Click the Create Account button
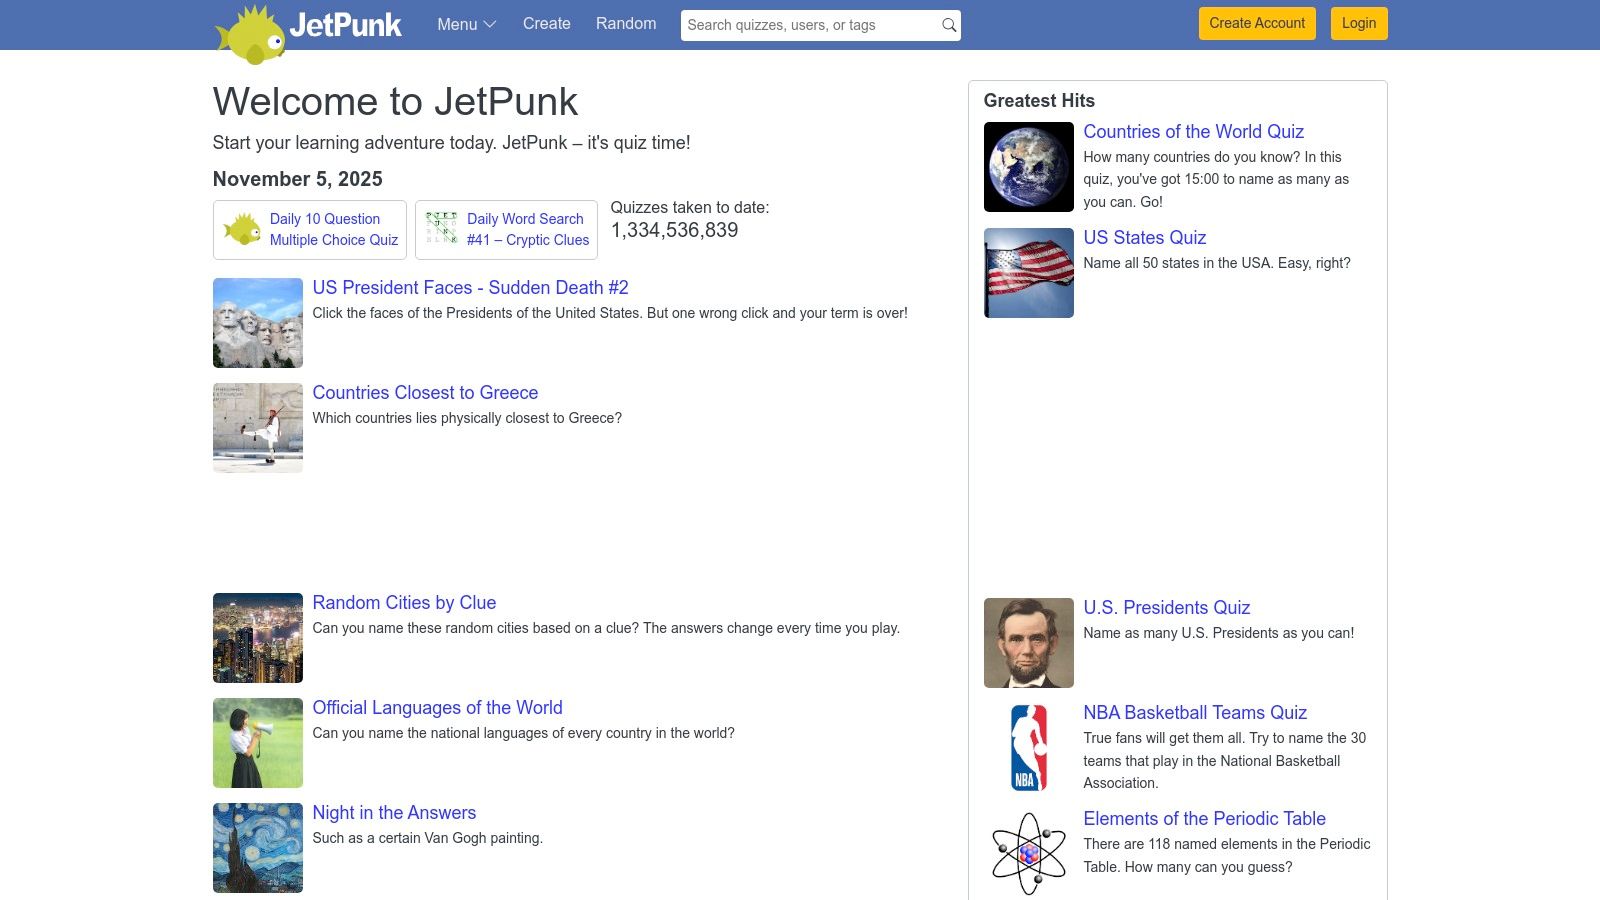 pyautogui.click(x=1256, y=23)
